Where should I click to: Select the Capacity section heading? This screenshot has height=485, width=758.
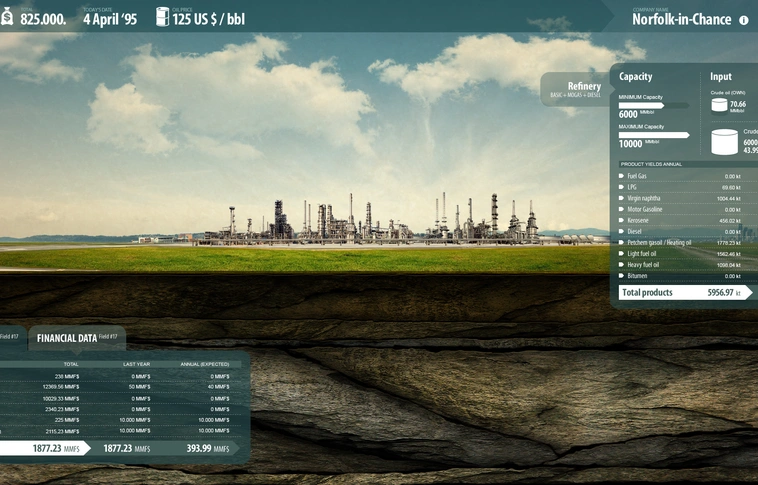pos(635,76)
